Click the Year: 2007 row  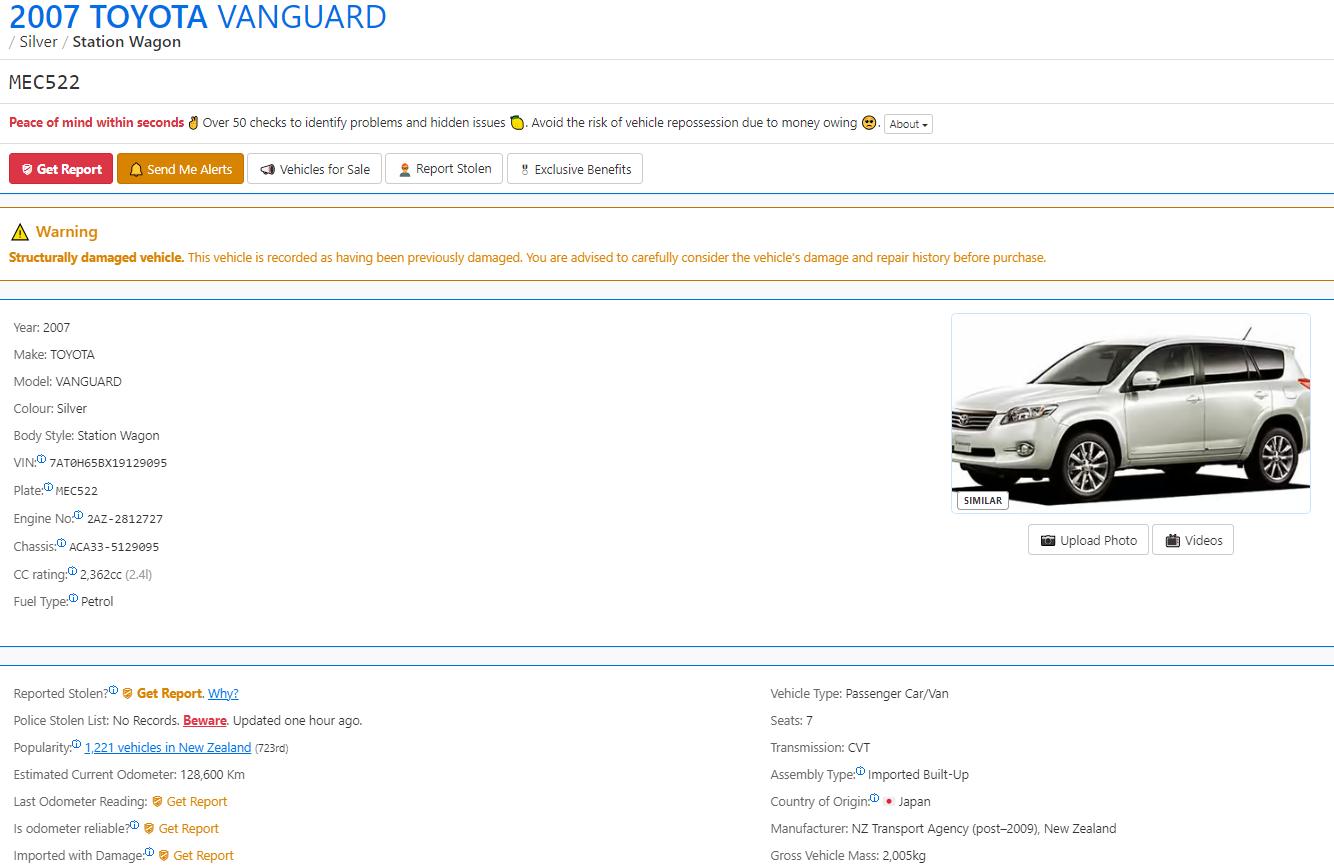click(42, 328)
